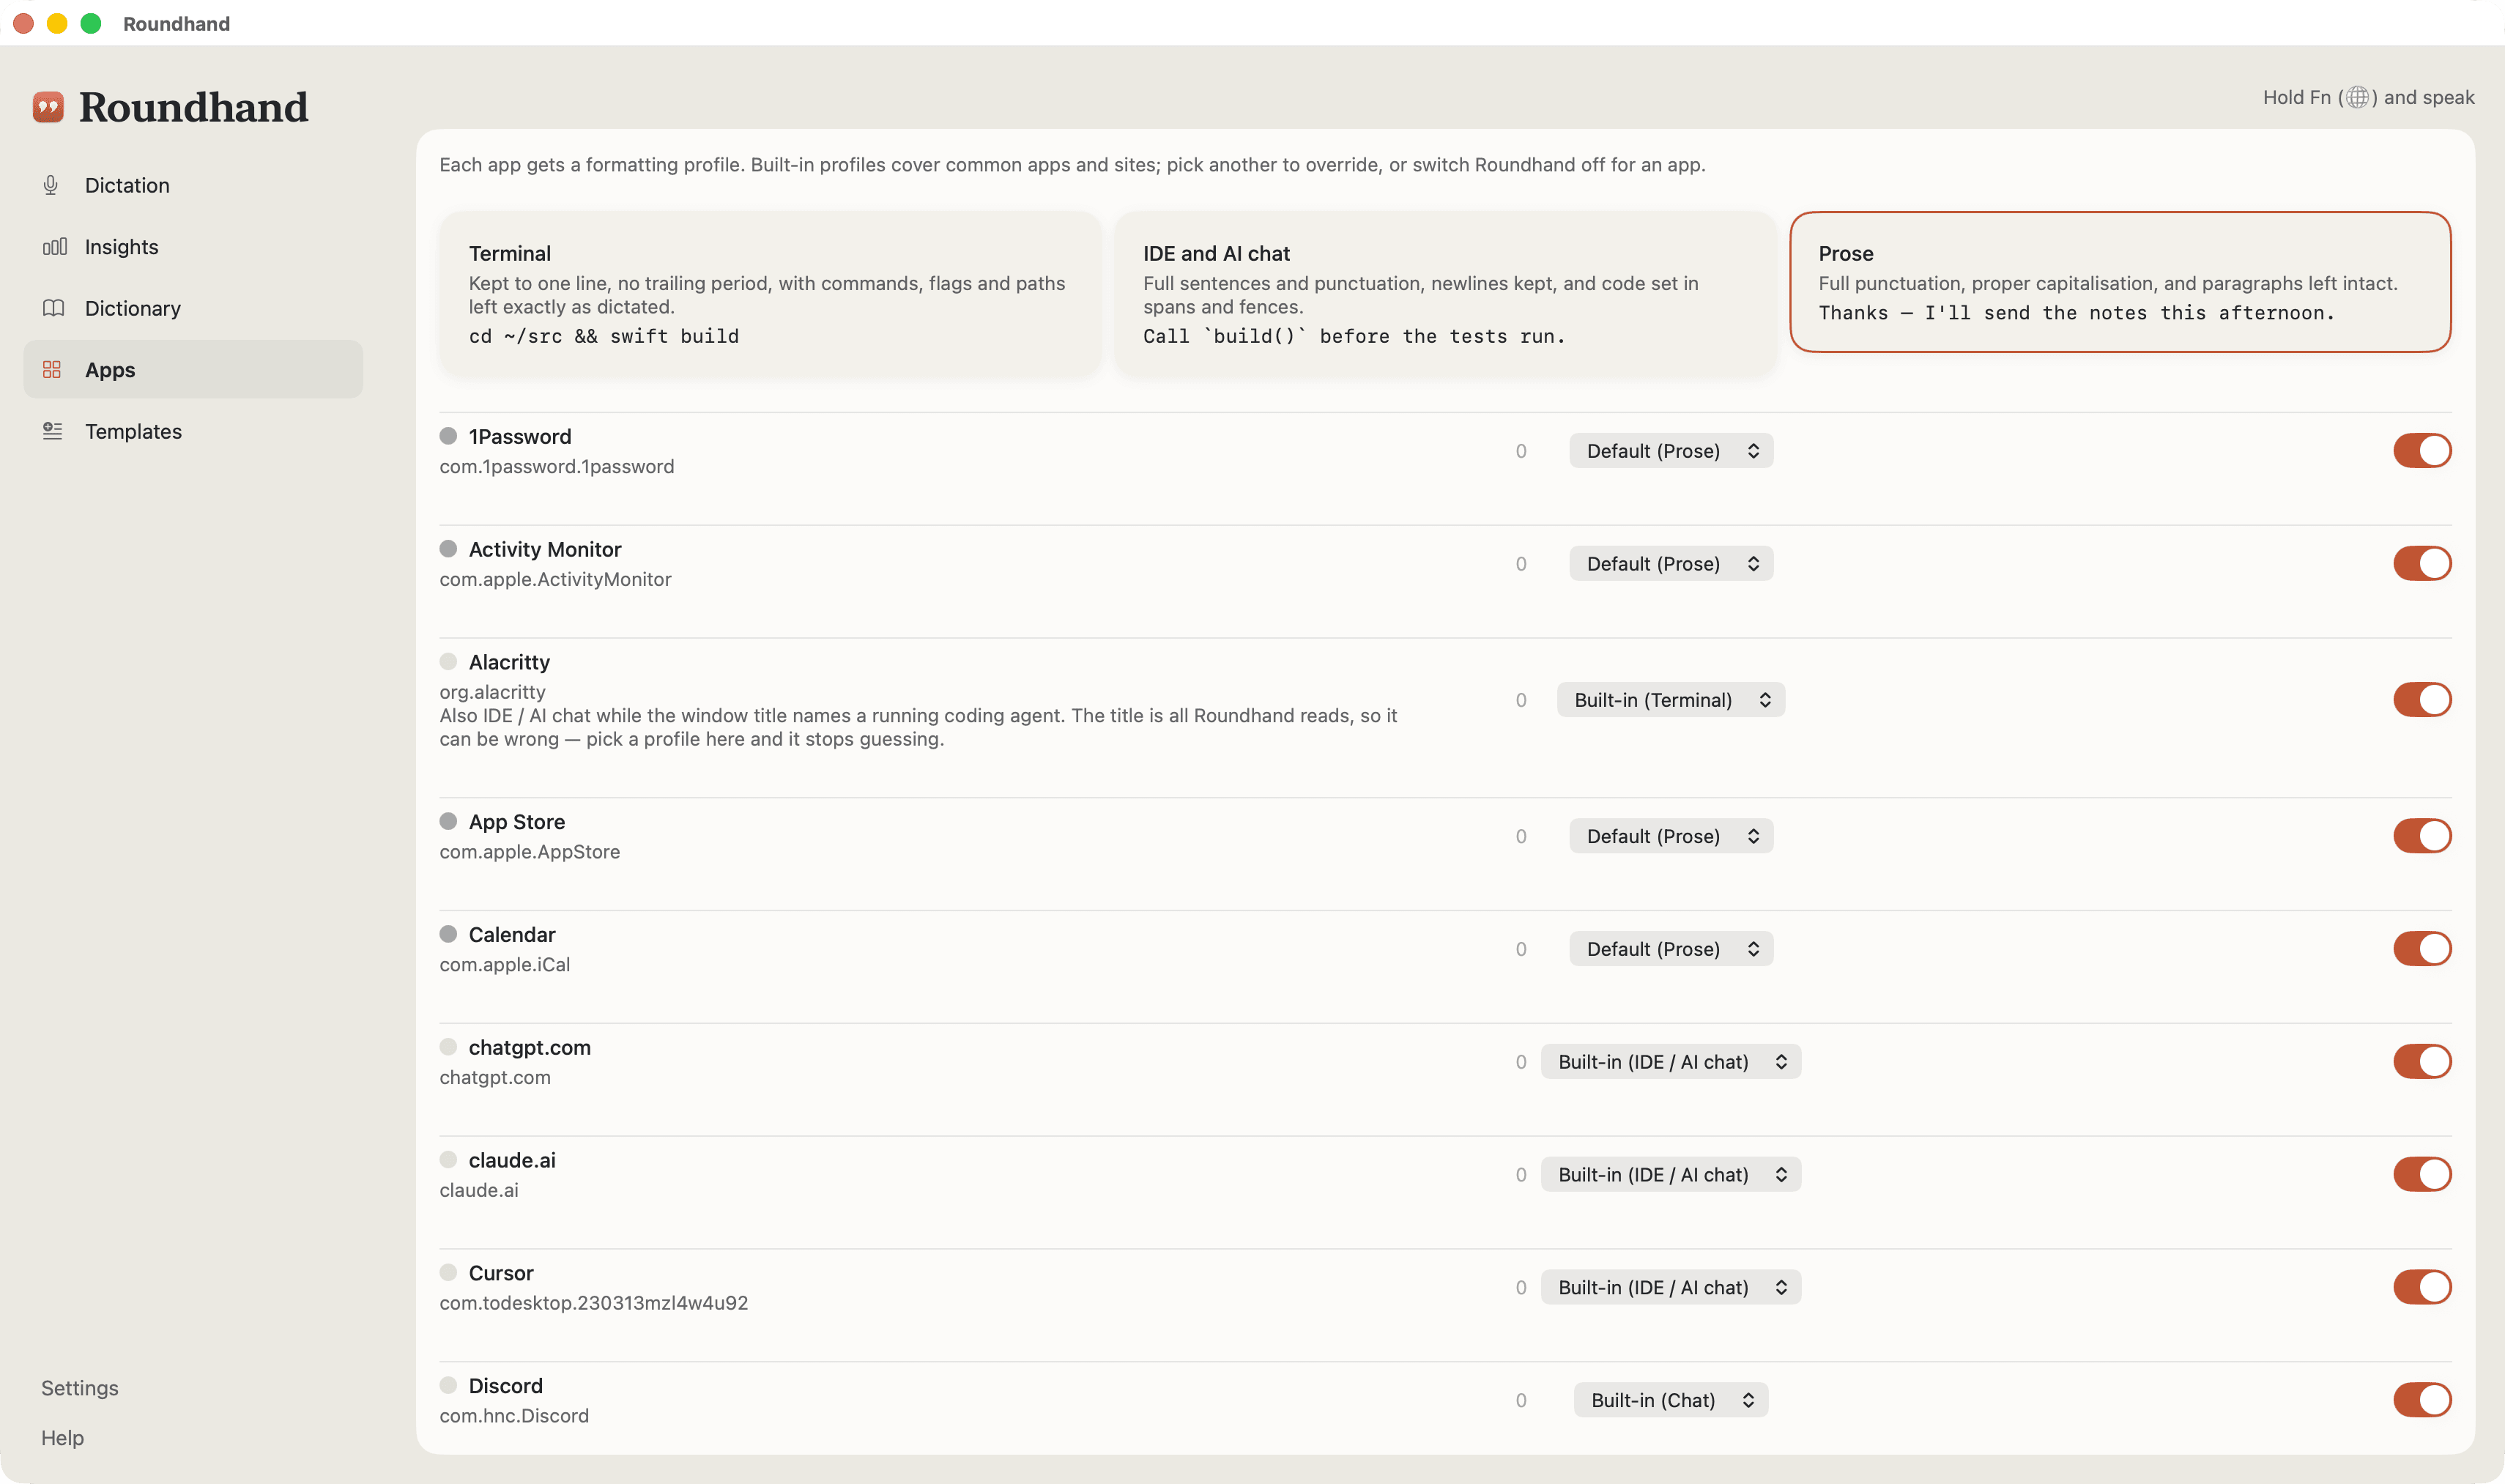Click the status dot next to Activity Monitor
Viewport: 2505px width, 1484px height.
[x=448, y=549]
